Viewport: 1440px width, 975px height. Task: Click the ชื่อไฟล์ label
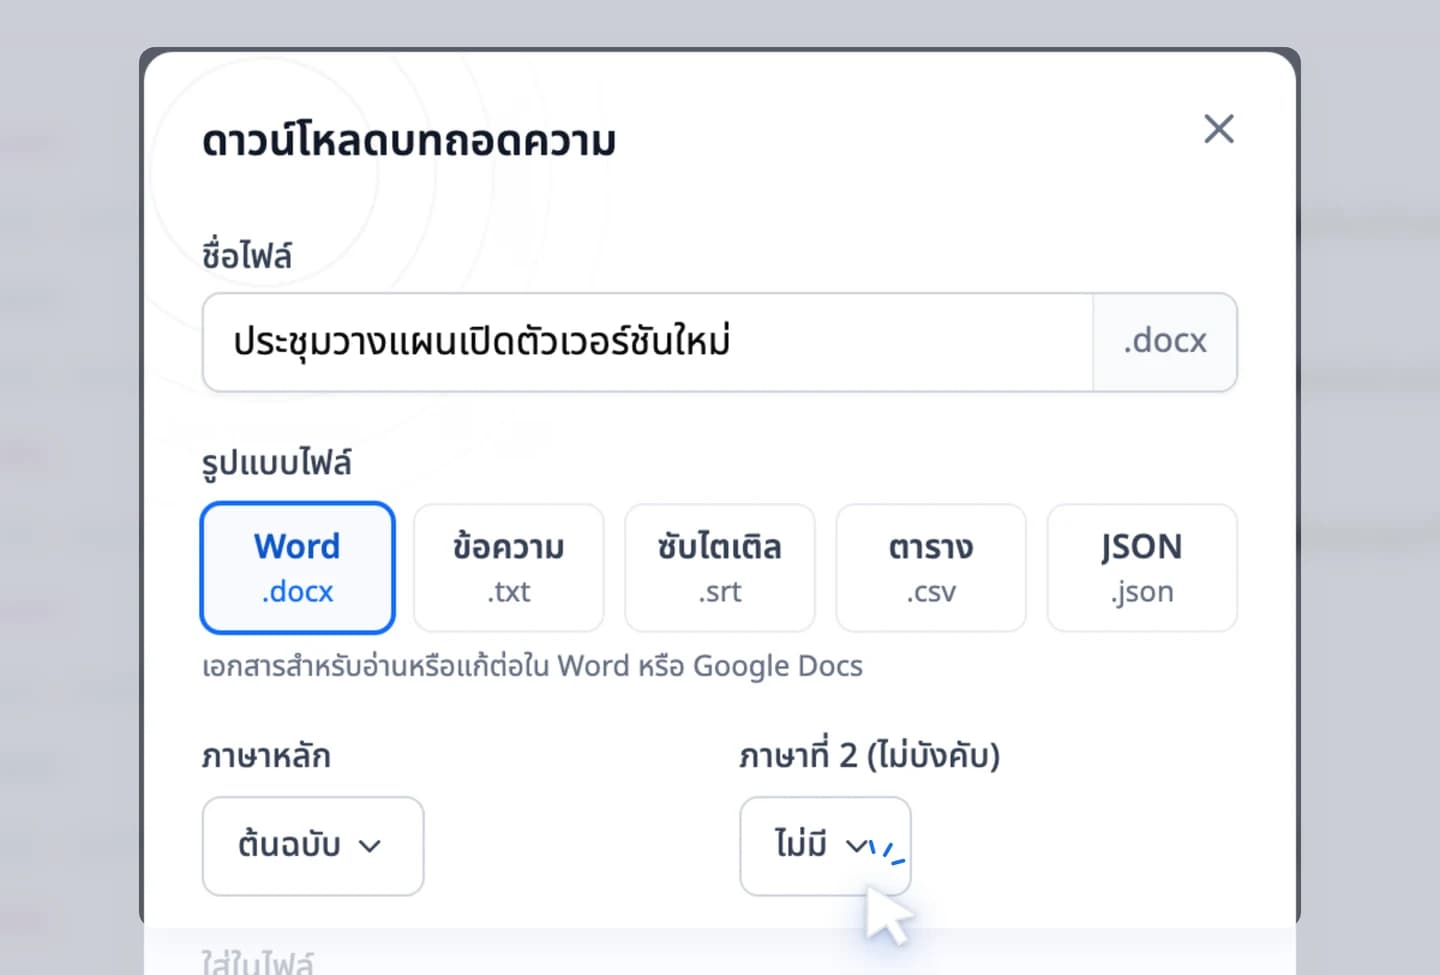(x=247, y=255)
